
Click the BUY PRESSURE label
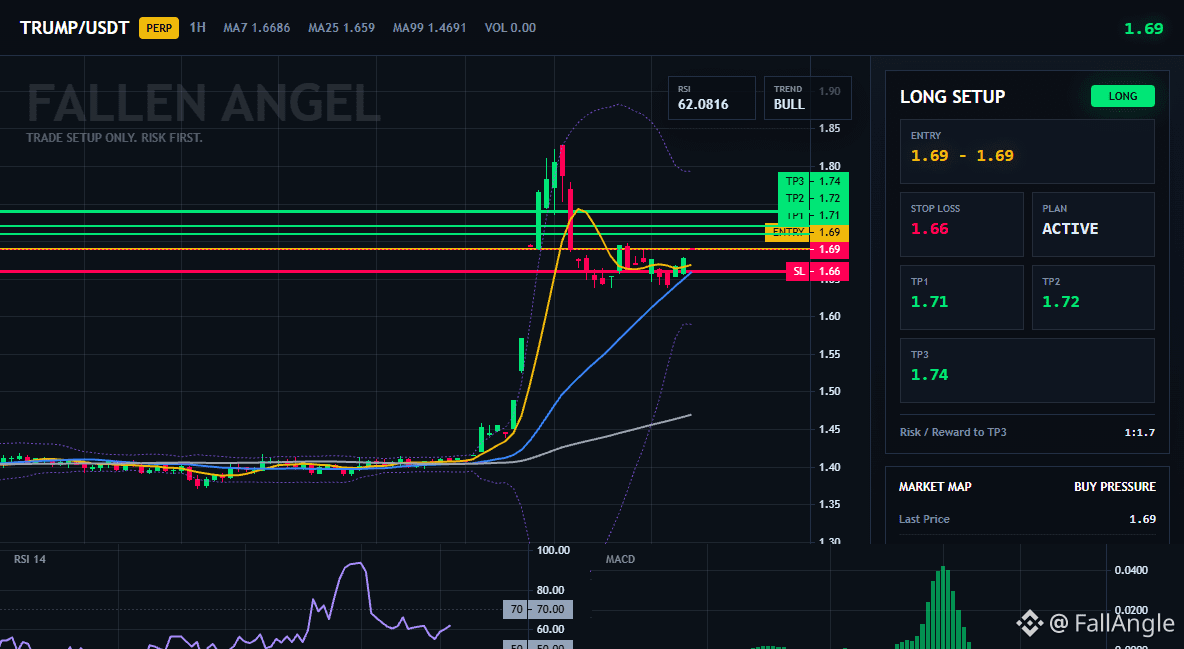click(1115, 487)
